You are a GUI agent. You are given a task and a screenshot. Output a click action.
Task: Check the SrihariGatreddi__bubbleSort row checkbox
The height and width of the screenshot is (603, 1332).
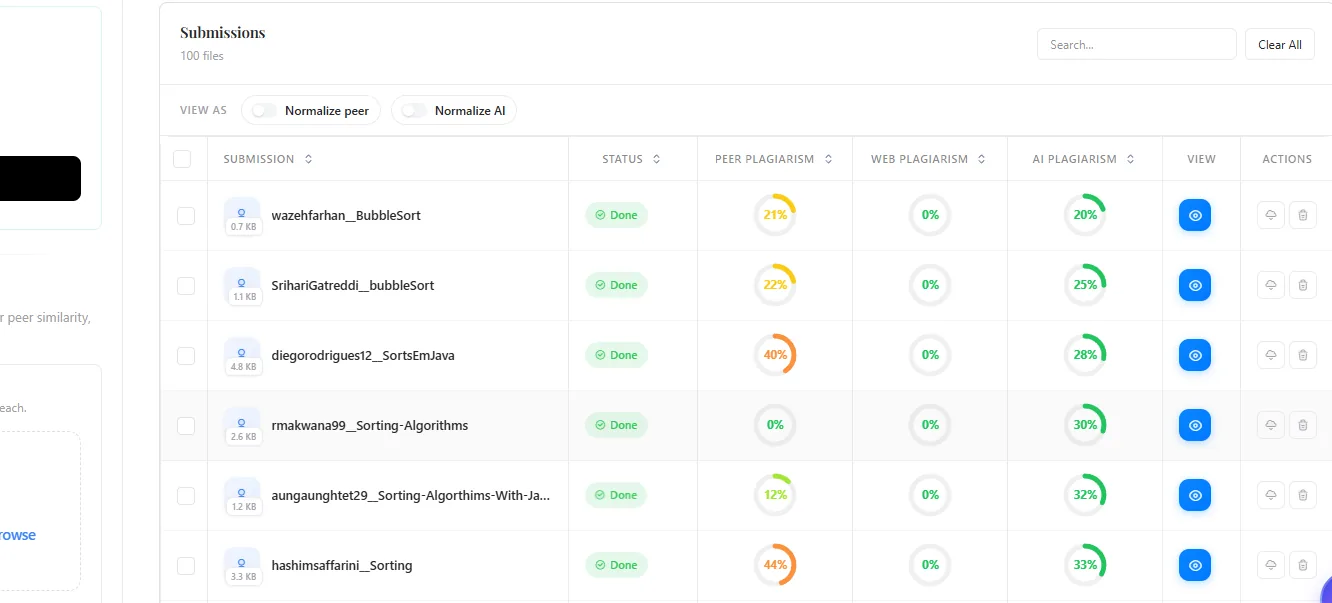[x=186, y=285]
